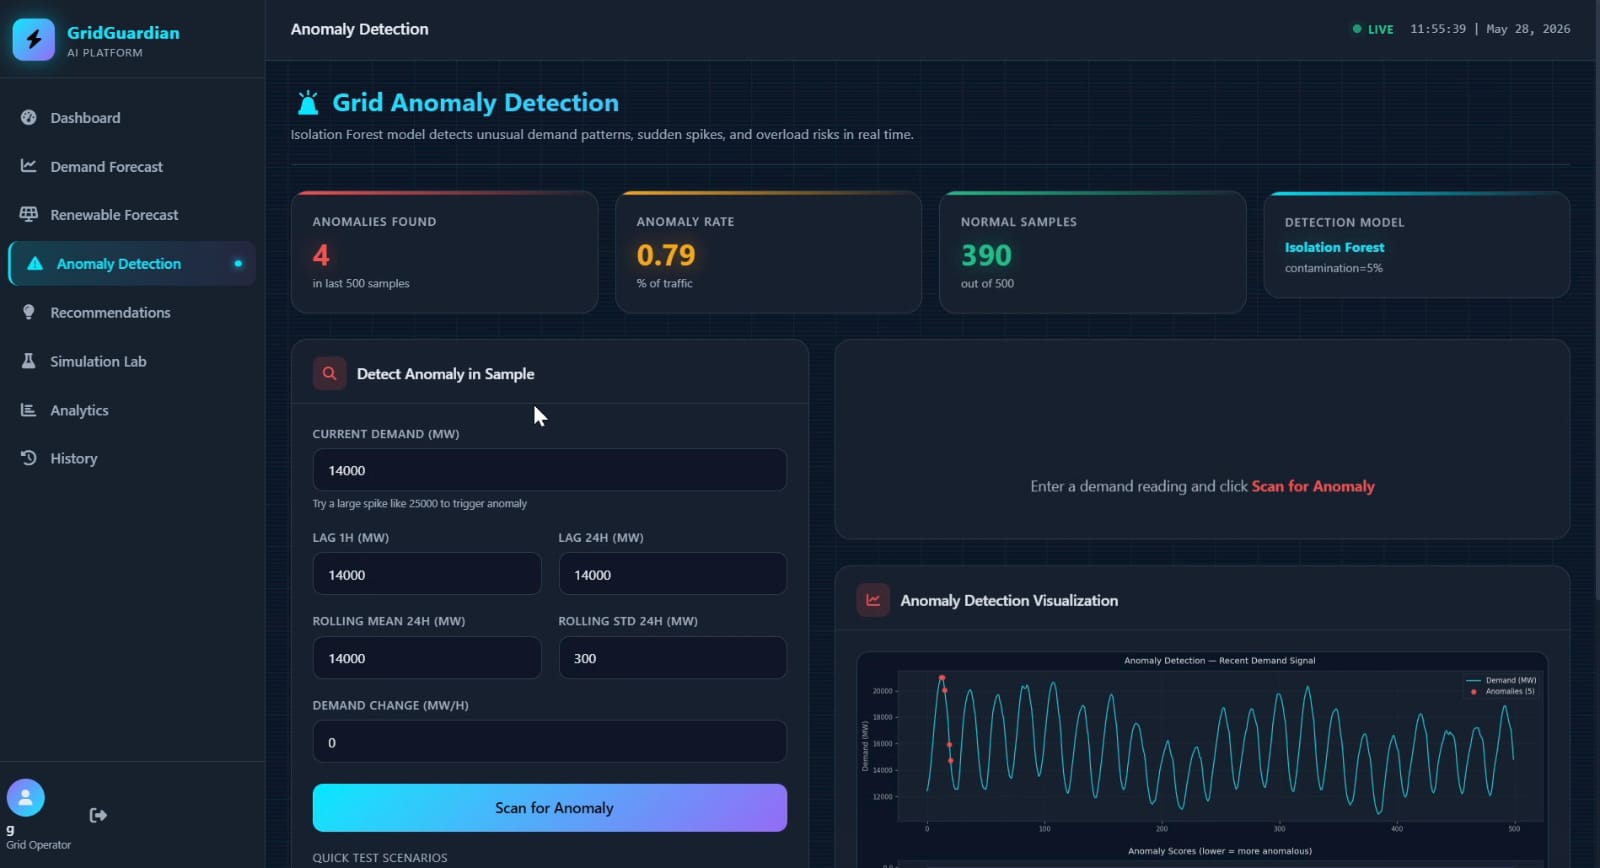Open the History menu item
The height and width of the screenshot is (868, 1600).
(x=132, y=458)
